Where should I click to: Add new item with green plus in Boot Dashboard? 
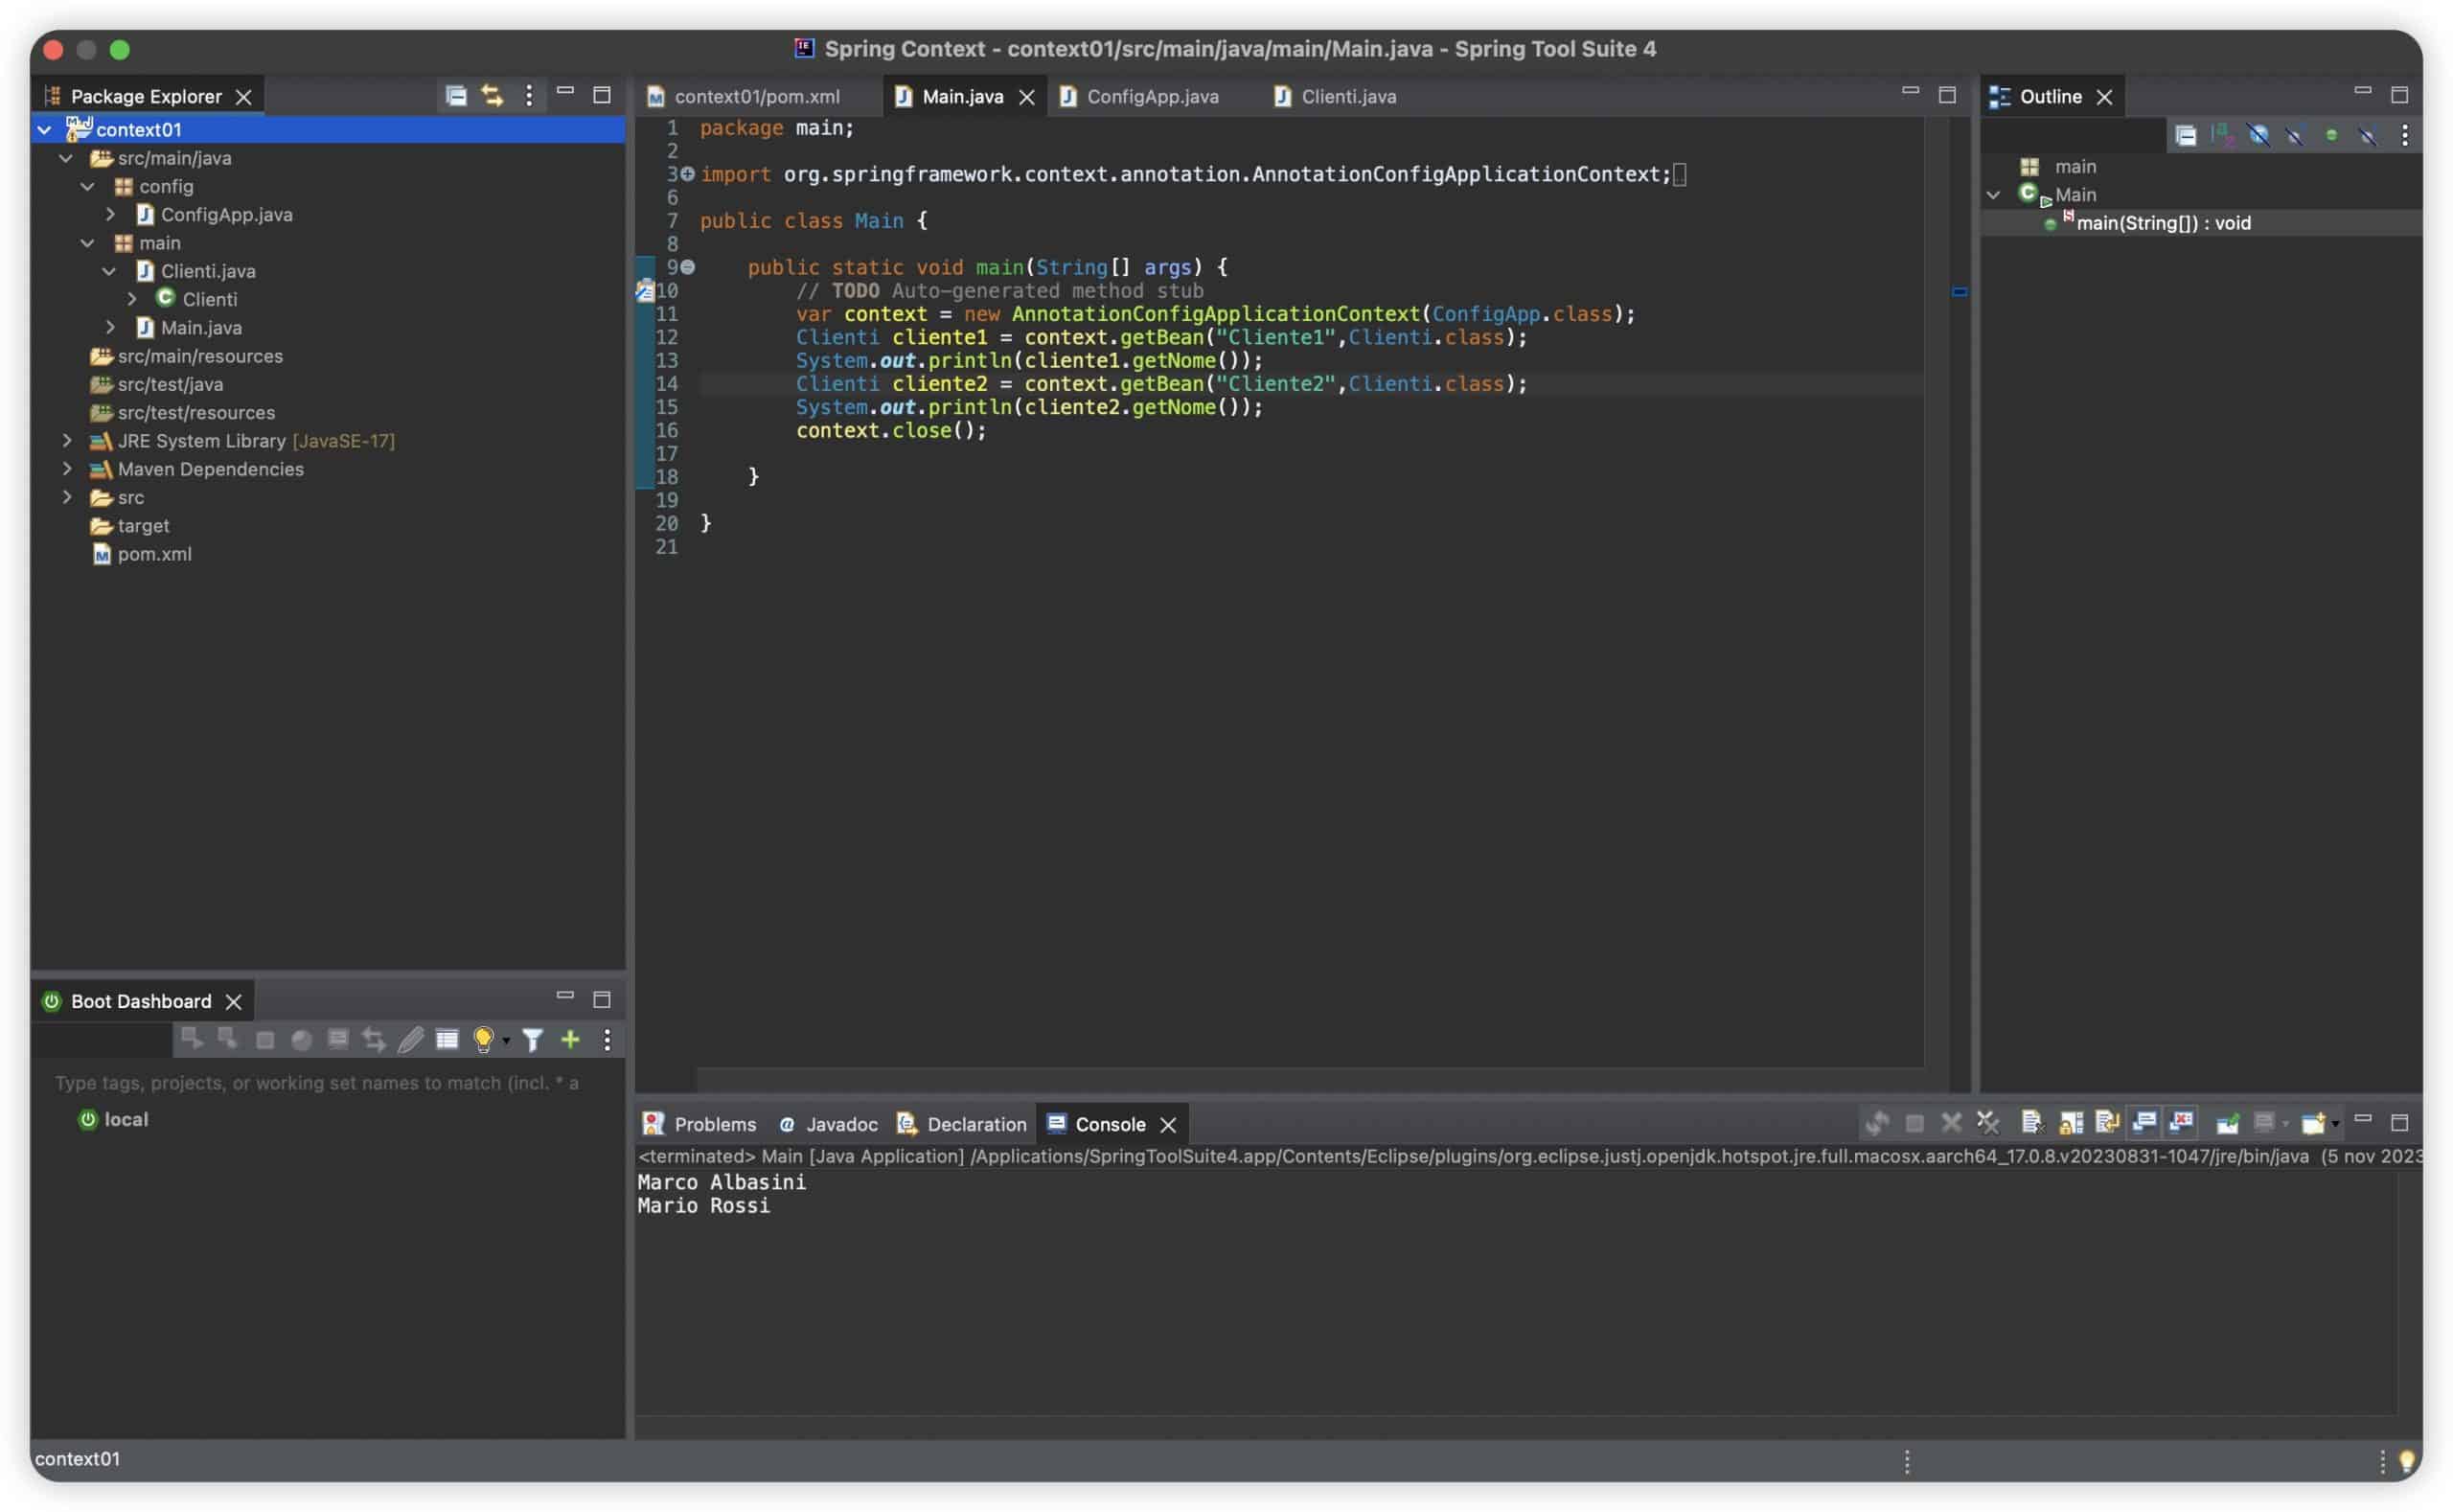(x=570, y=1040)
